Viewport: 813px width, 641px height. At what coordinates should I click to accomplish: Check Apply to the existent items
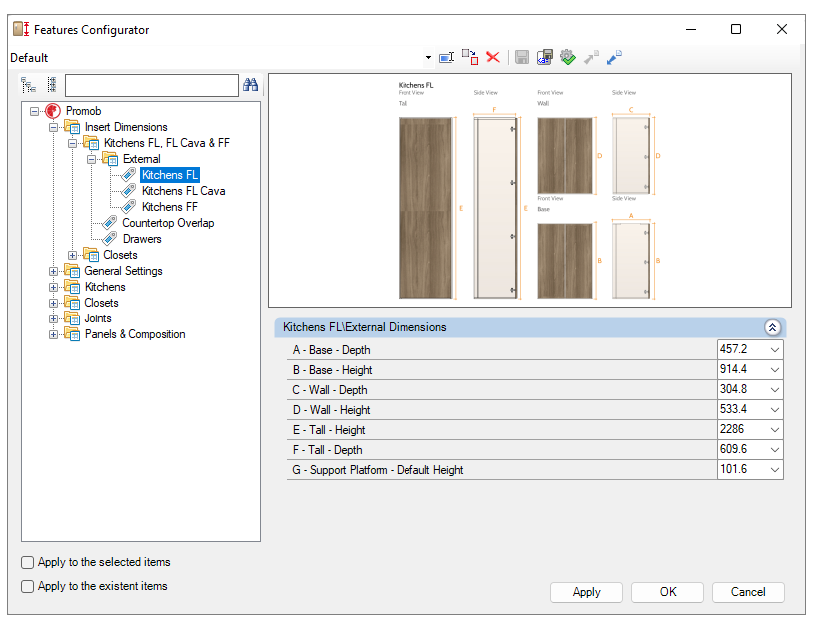(28, 587)
